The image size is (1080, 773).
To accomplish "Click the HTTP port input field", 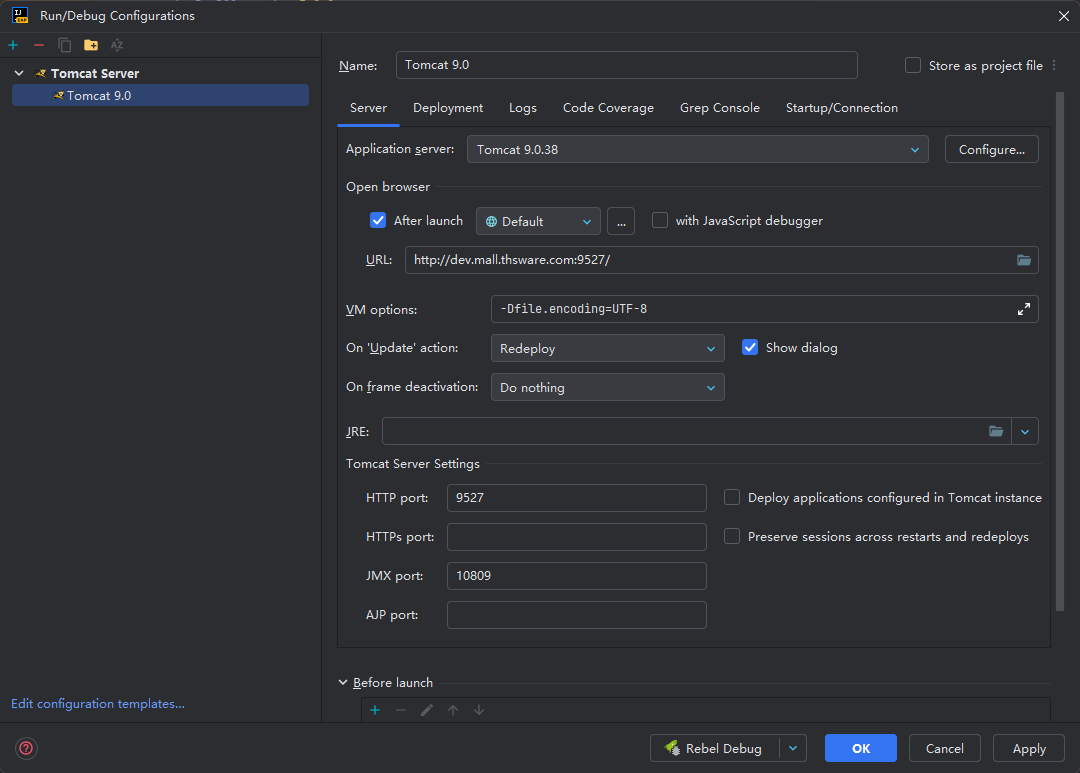I will [x=576, y=497].
